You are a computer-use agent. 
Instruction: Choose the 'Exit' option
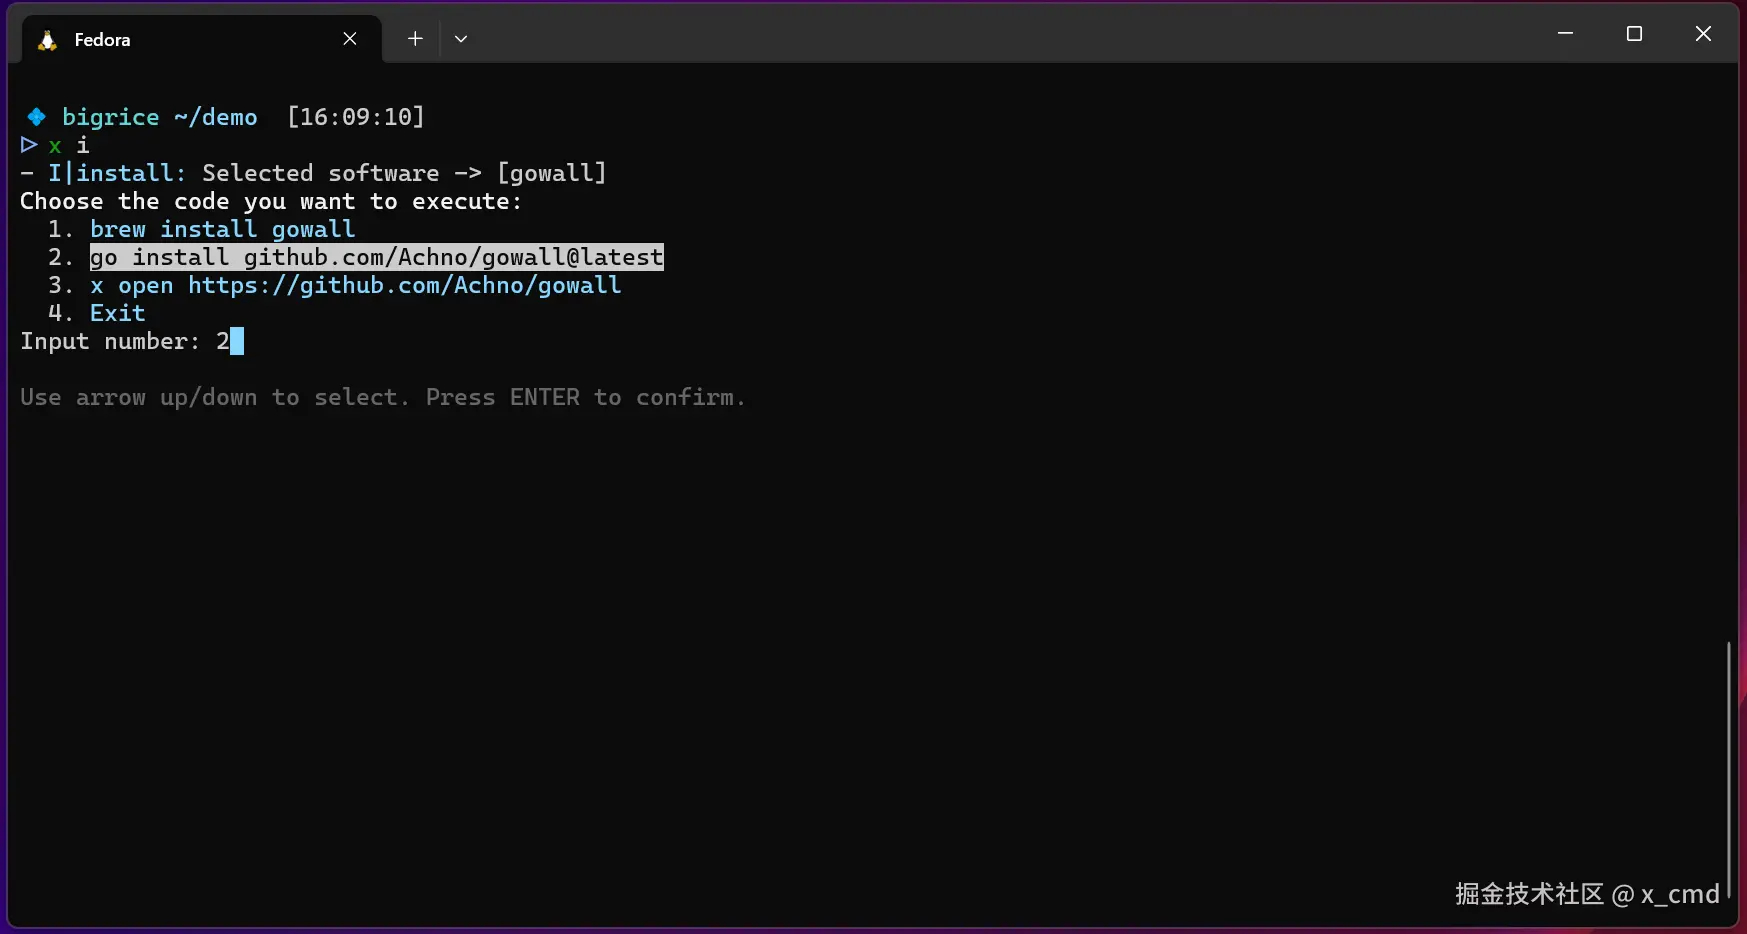(x=118, y=313)
